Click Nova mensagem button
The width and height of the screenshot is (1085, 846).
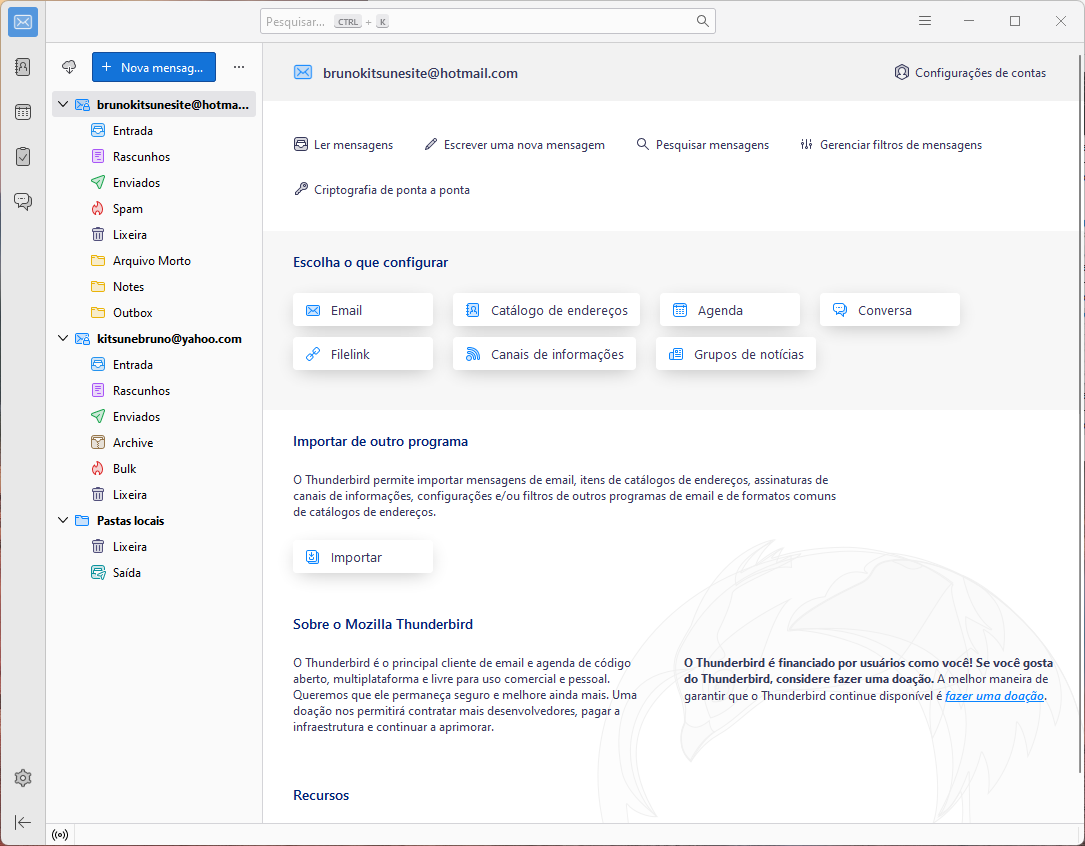(x=154, y=67)
